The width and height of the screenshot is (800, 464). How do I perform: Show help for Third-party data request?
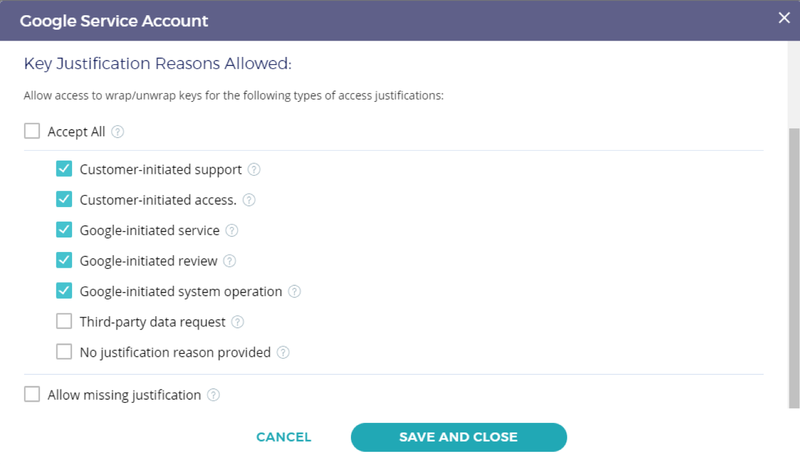pos(238,322)
